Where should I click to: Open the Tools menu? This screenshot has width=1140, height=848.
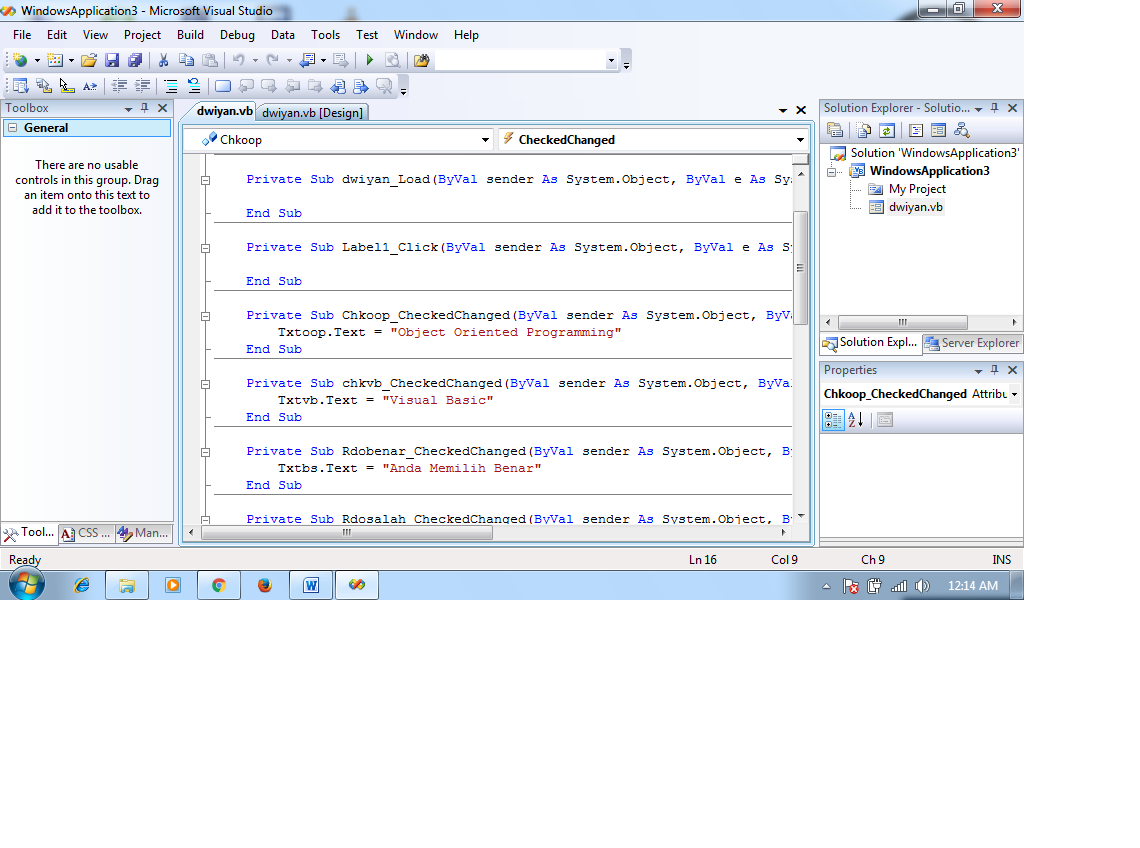325,35
